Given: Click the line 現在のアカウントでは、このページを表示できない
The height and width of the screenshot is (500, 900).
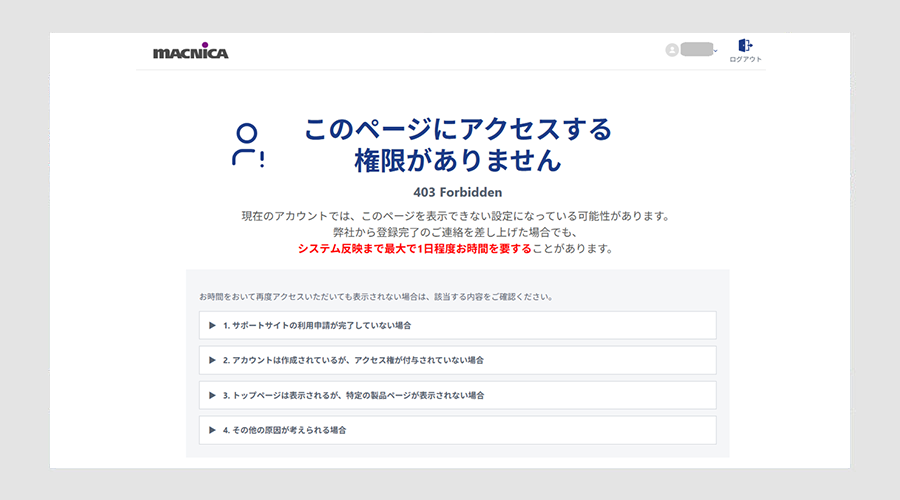Looking at the screenshot, I should pos(456,216).
